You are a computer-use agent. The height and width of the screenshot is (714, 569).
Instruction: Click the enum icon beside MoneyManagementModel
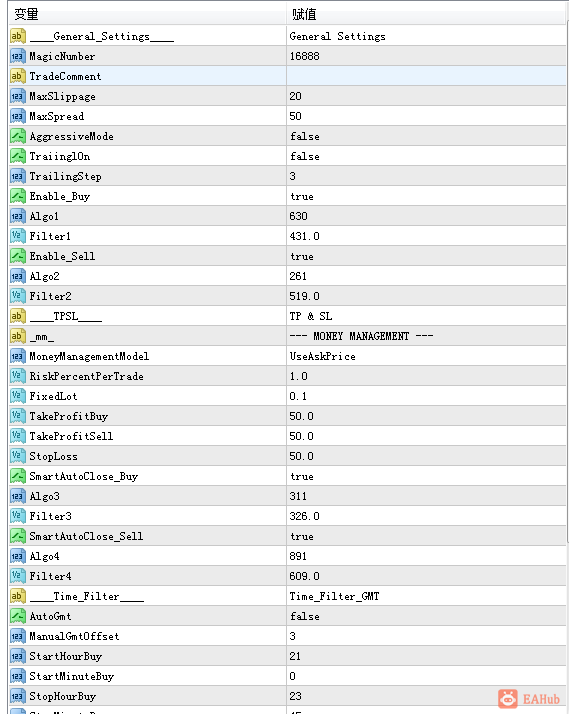tap(17, 356)
